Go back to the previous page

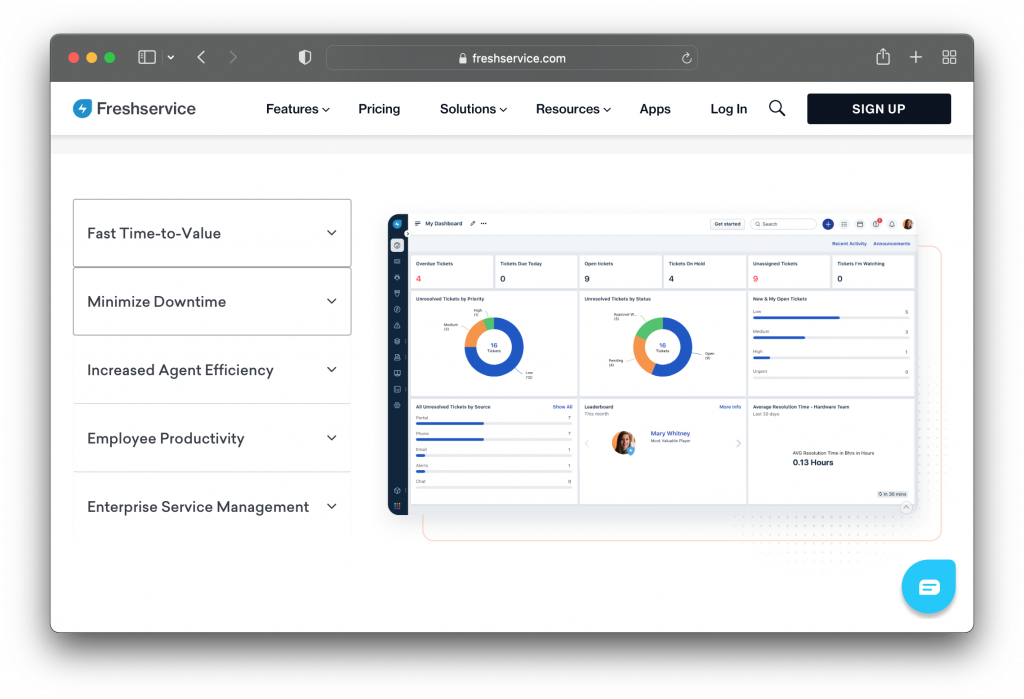point(201,57)
